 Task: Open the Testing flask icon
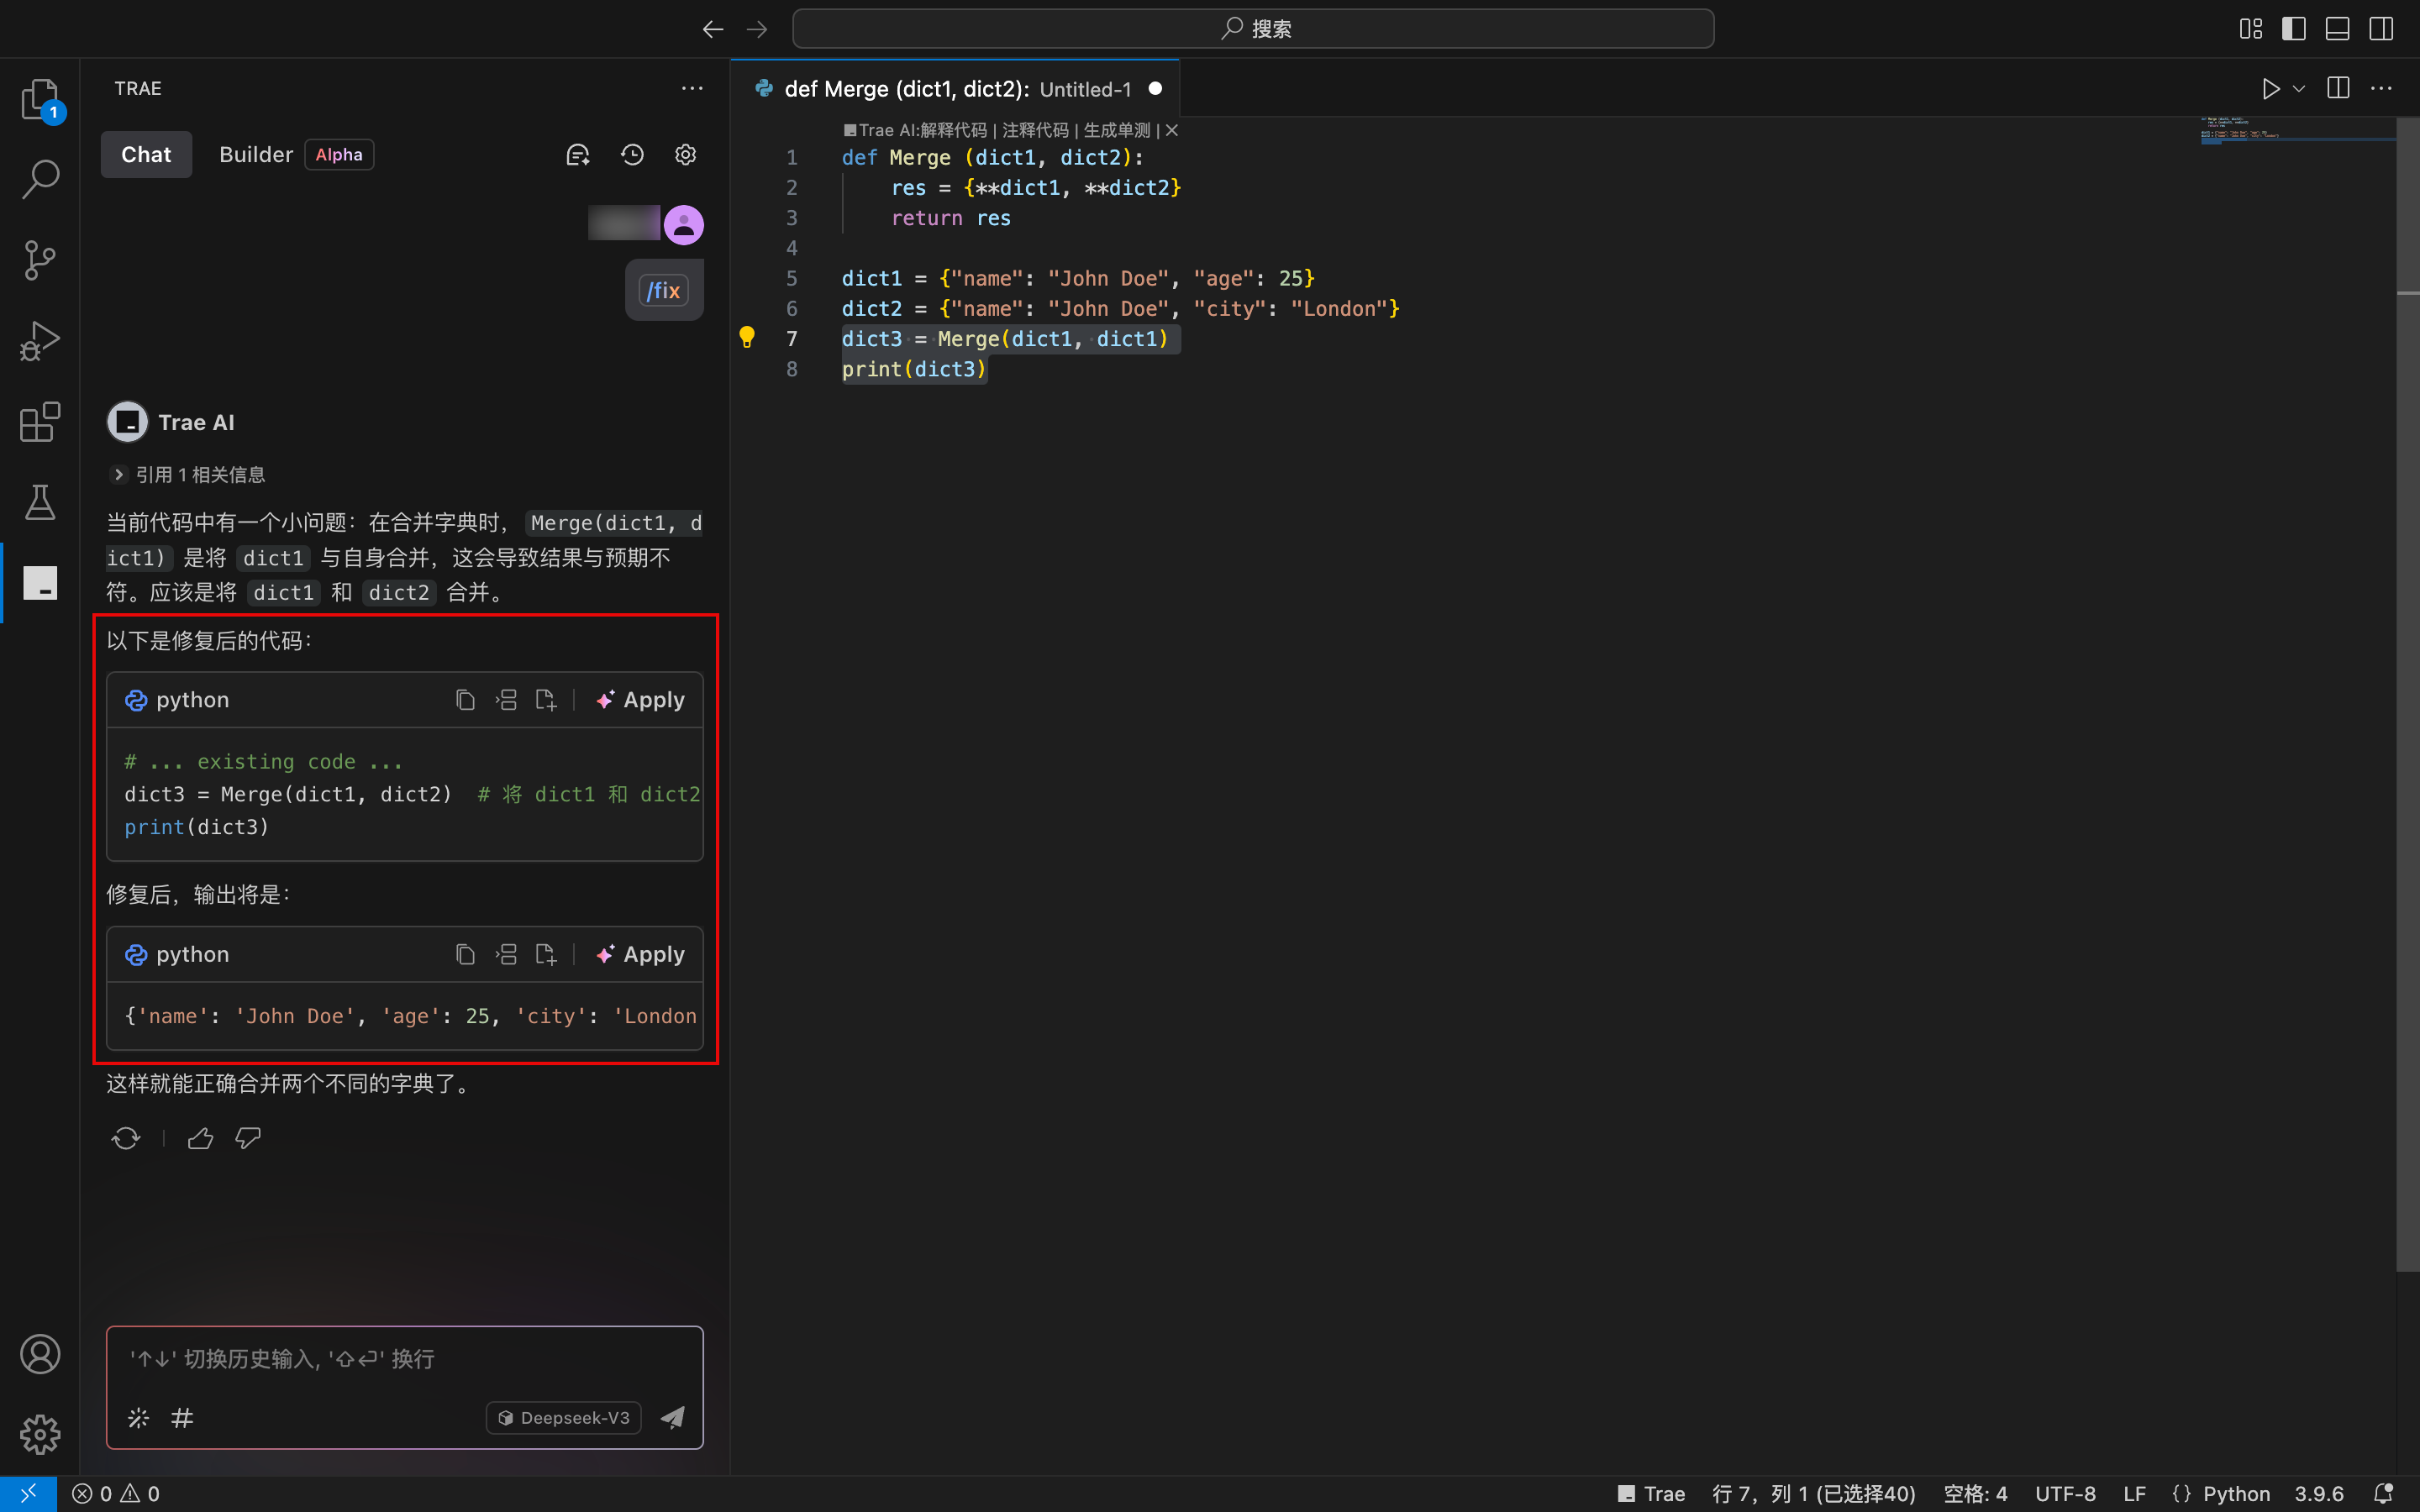click(40, 502)
